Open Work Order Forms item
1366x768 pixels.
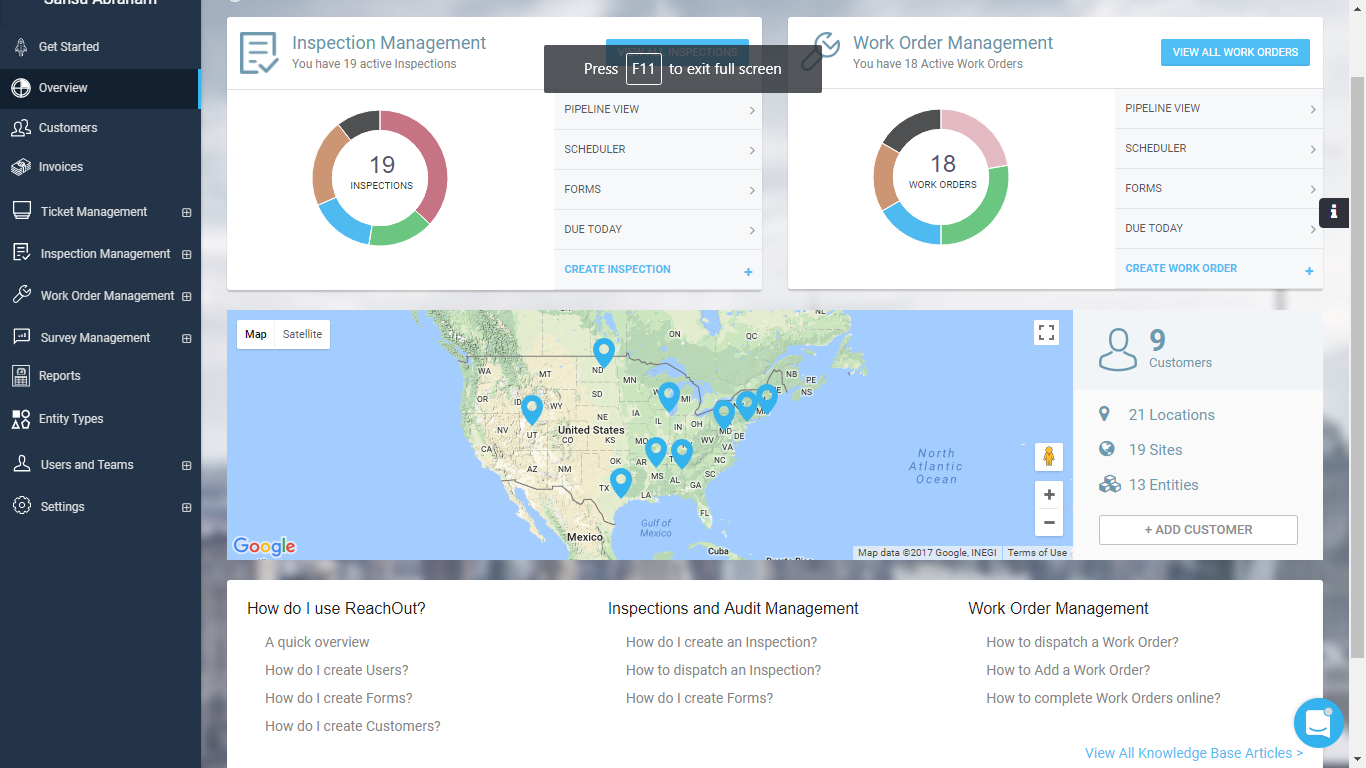point(1219,188)
